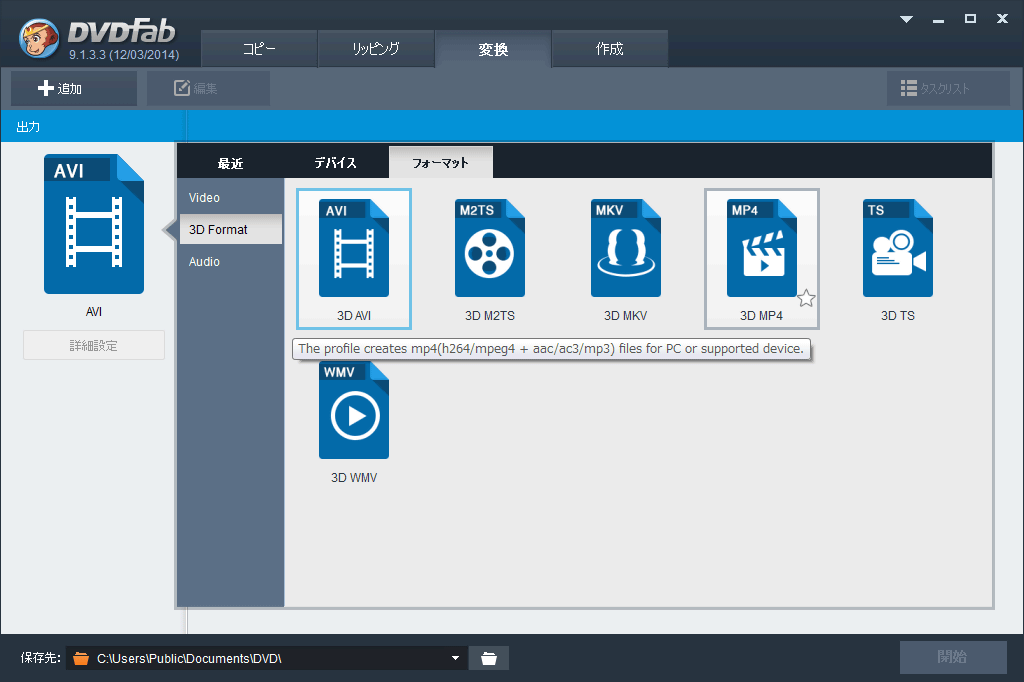Screen dimensions: 1024x682
Task: Click the save destination path field
Action: coord(266,658)
